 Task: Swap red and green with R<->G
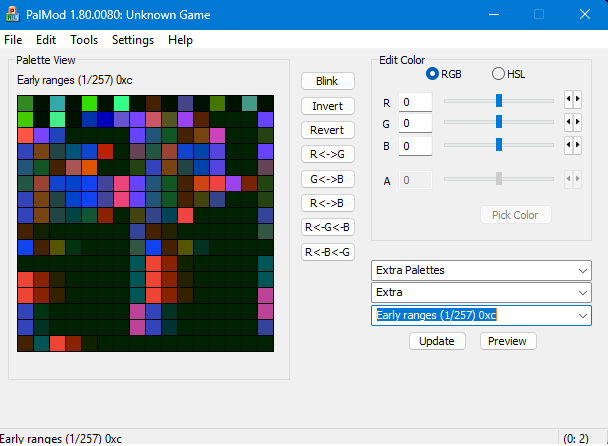point(327,154)
